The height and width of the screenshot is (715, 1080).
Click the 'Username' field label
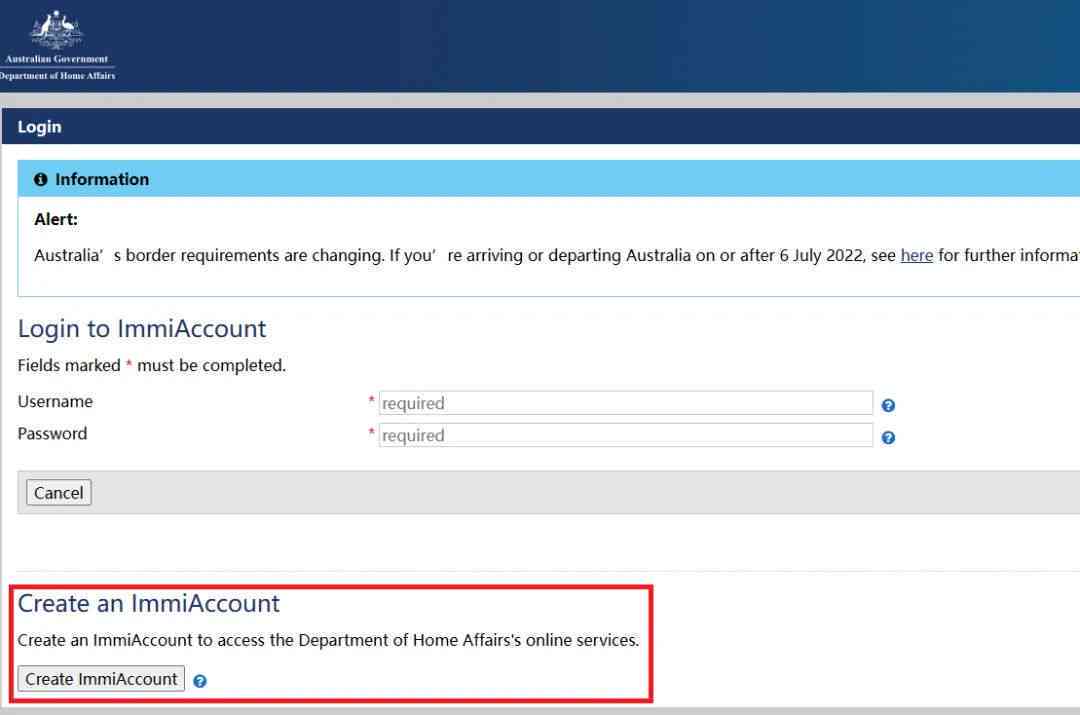pos(55,402)
